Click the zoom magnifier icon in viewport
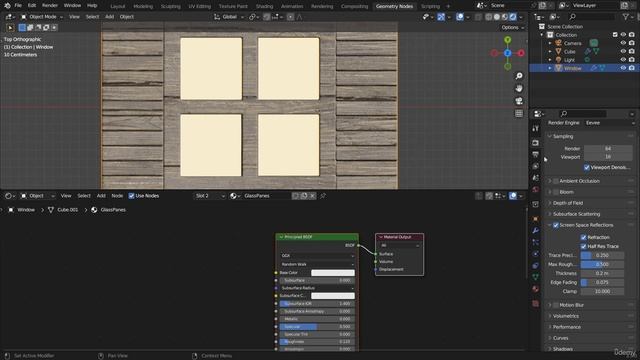This screenshot has height=360, width=640. click(519, 76)
